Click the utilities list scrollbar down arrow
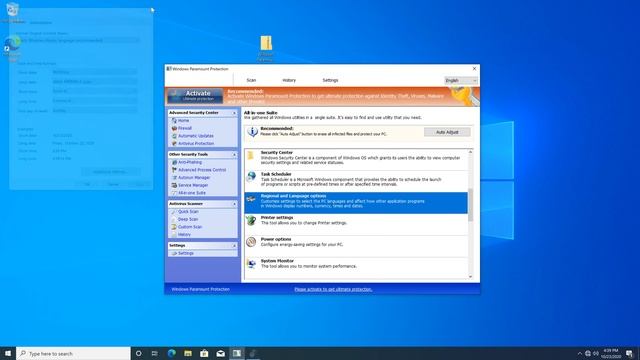Screen dimensions: 640x360 pos(470,277)
